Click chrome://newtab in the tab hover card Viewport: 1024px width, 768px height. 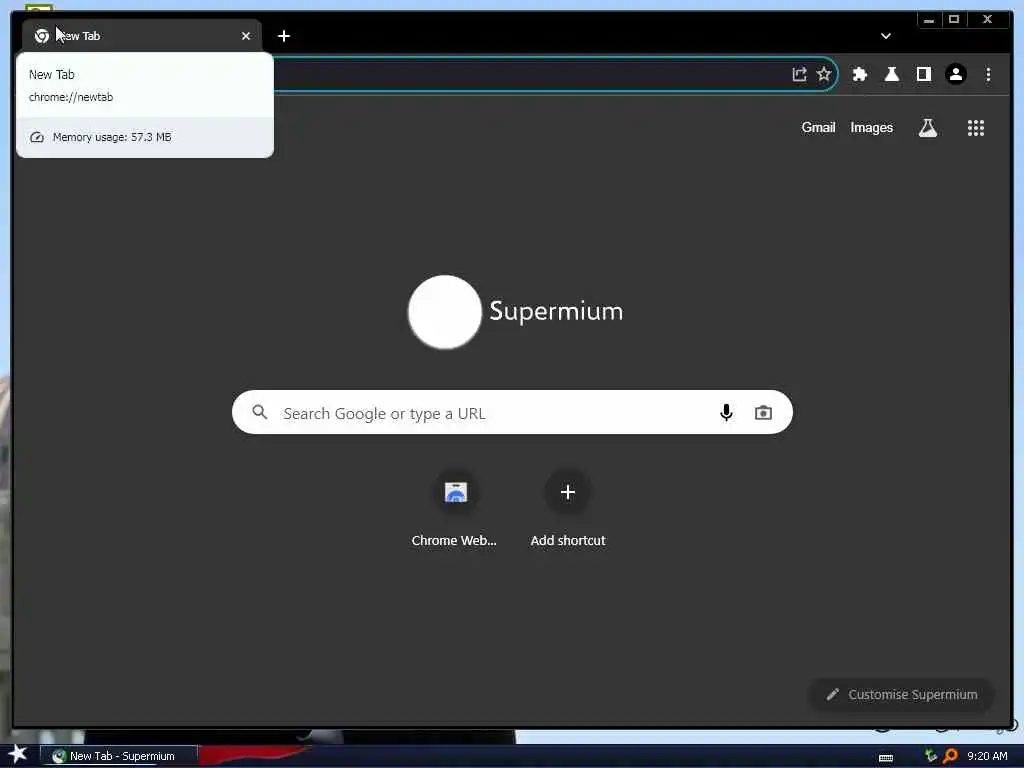(x=71, y=97)
